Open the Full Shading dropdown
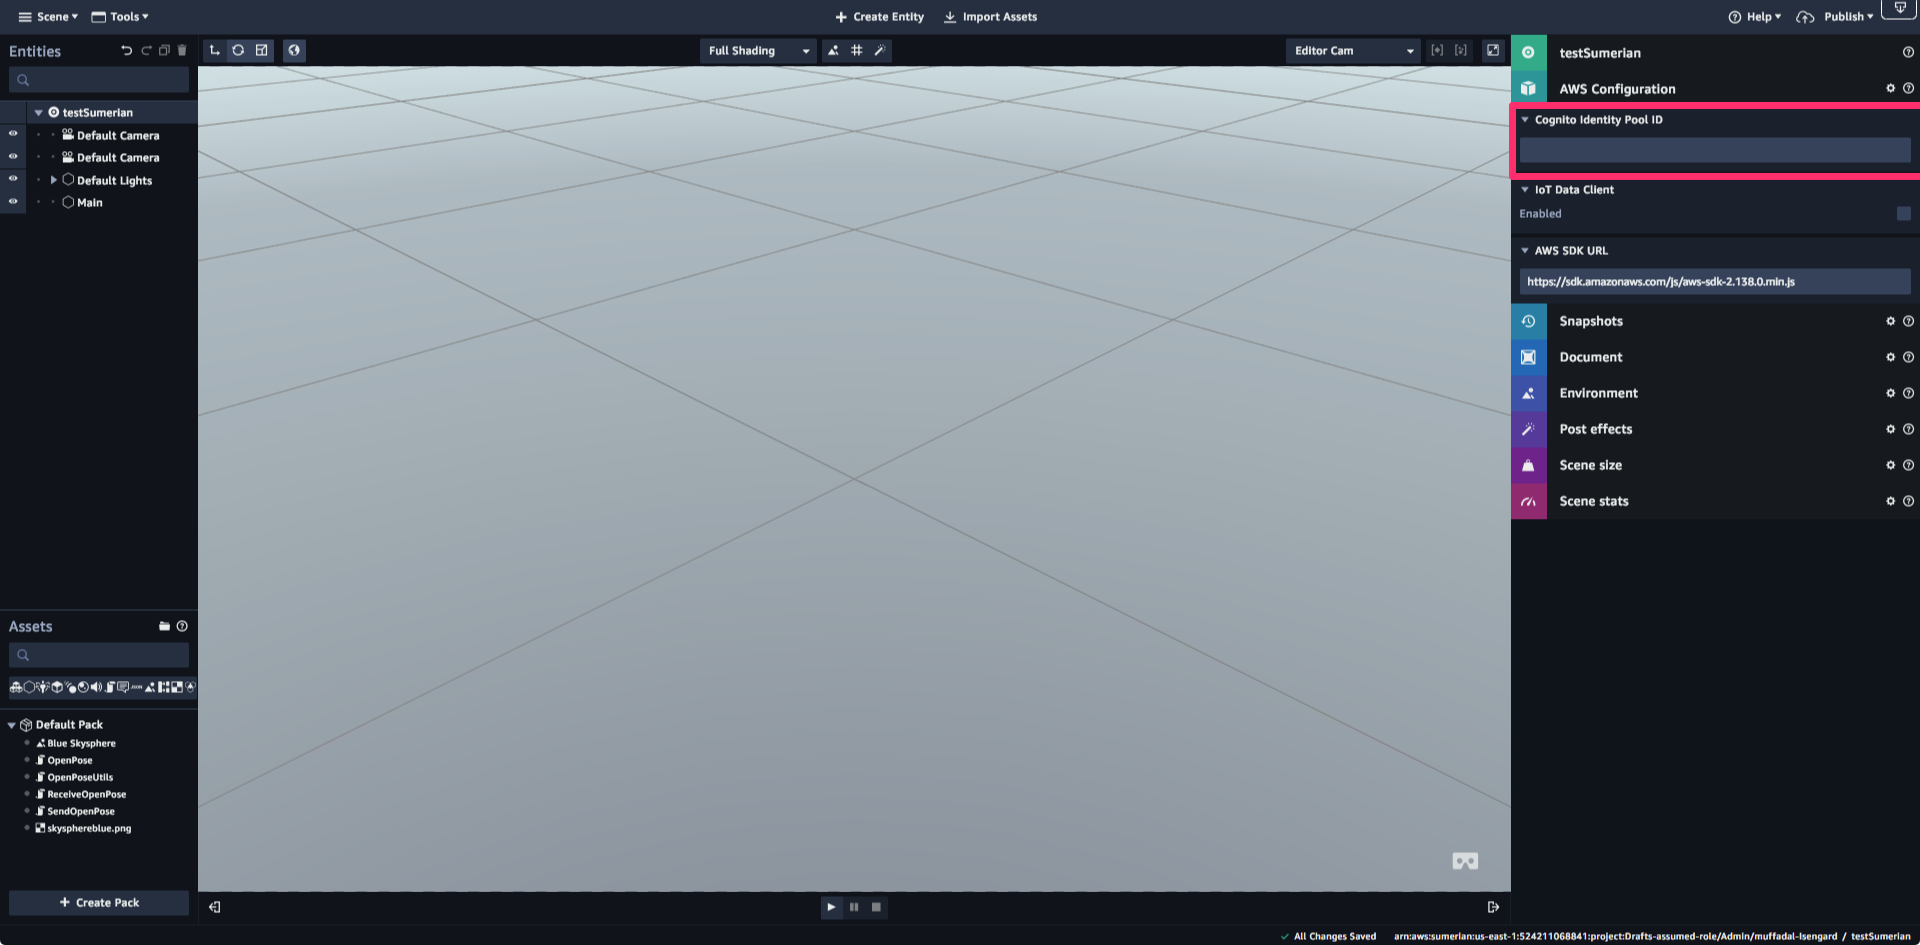The width and height of the screenshot is (1920, 945). click(x=758, y=50)
